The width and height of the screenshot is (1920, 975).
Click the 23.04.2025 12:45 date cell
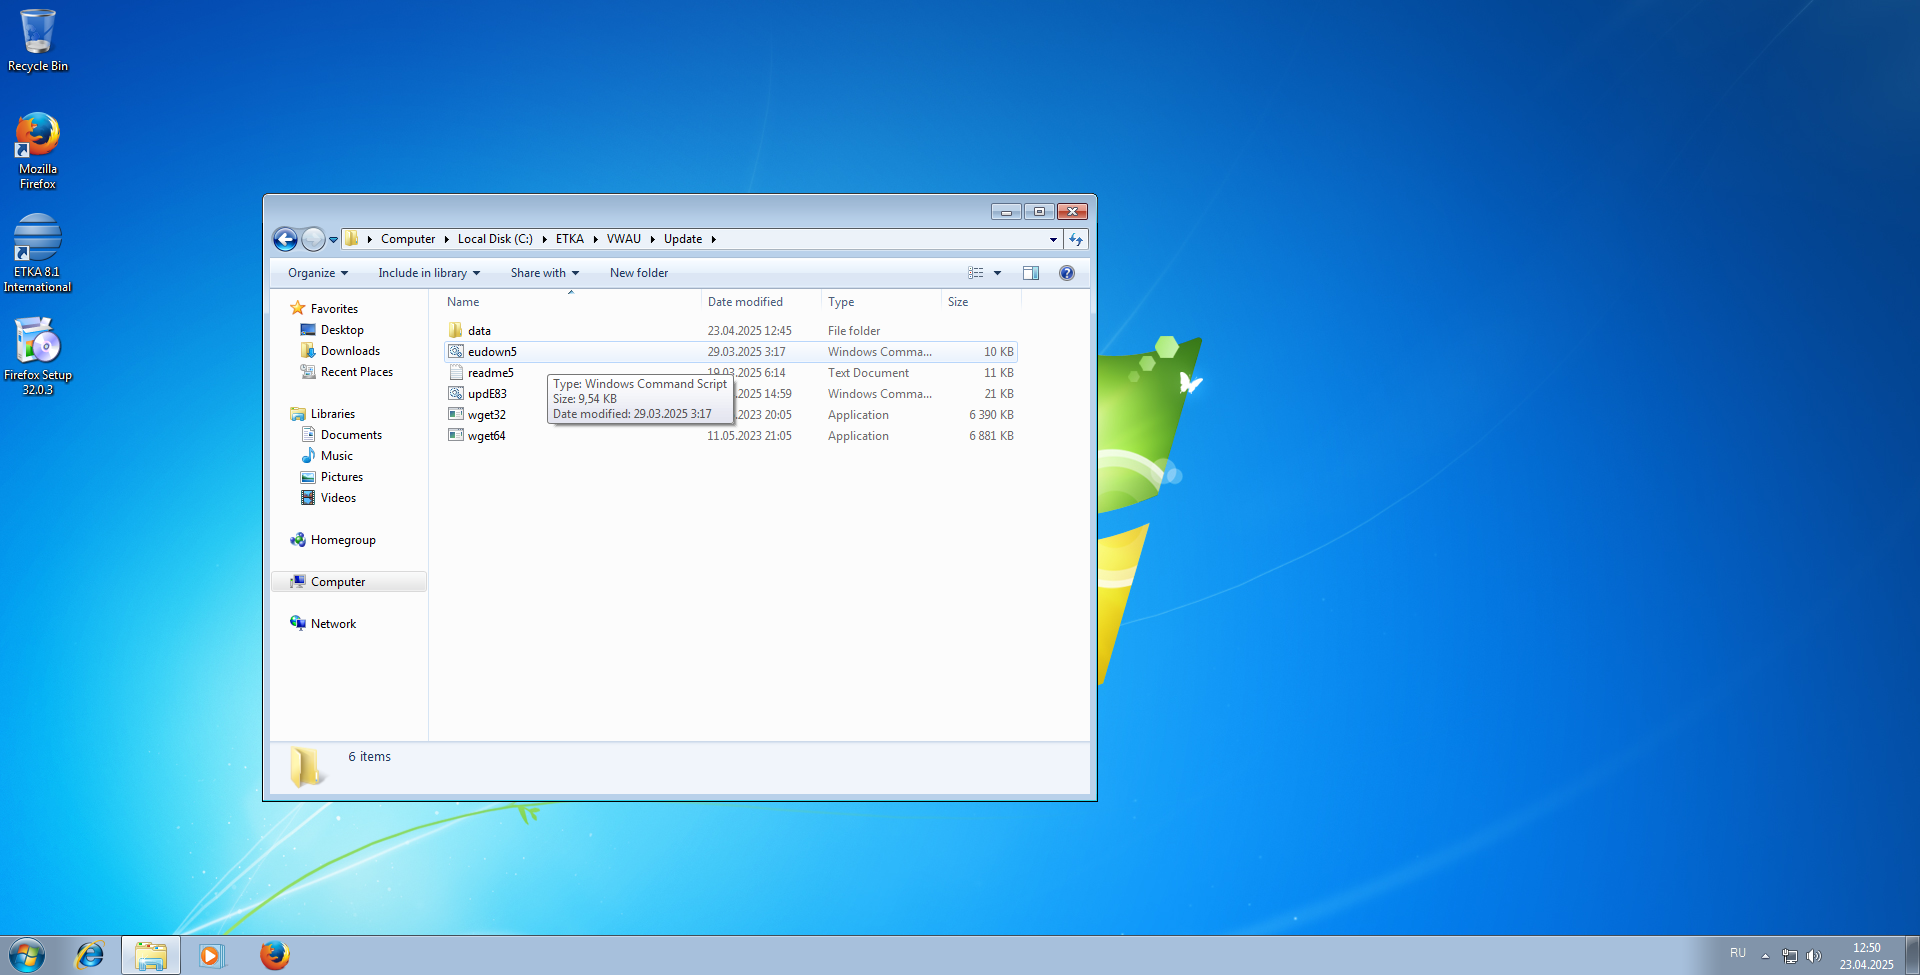[x=749, y=331]
